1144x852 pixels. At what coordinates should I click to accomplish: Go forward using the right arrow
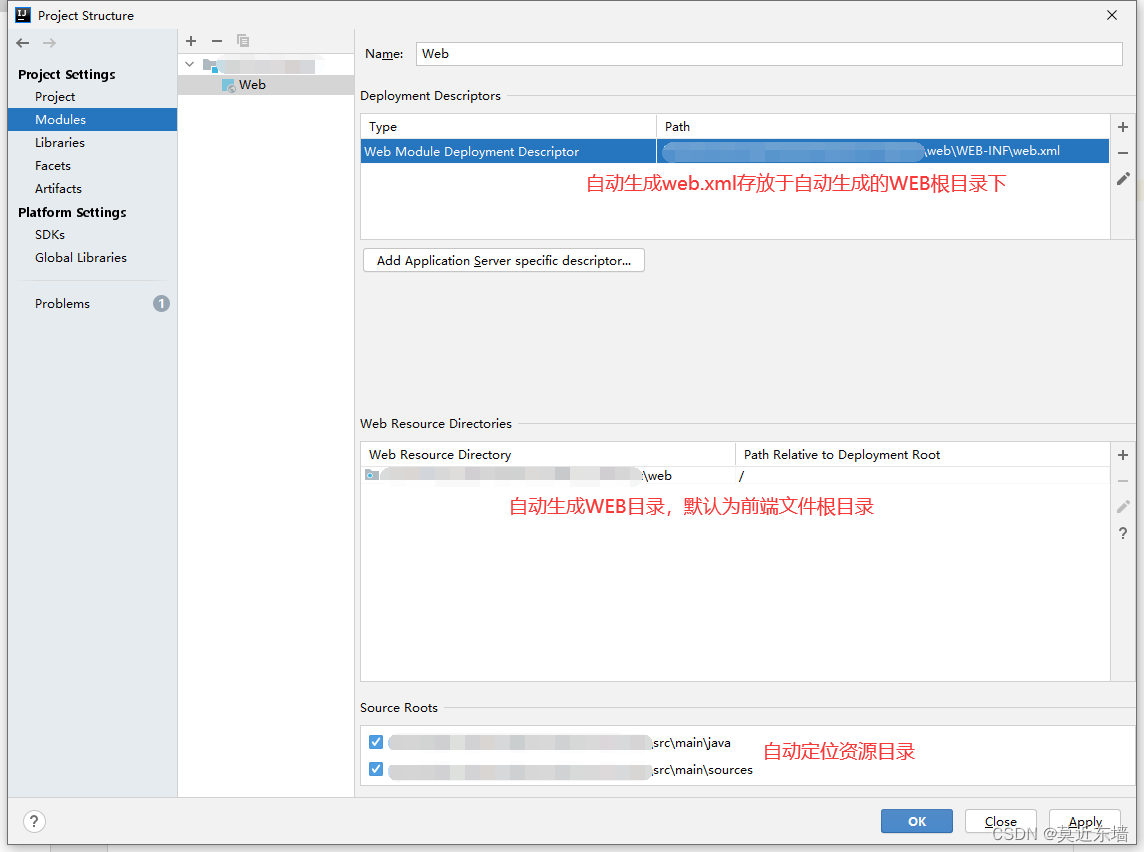click(49, 43)
